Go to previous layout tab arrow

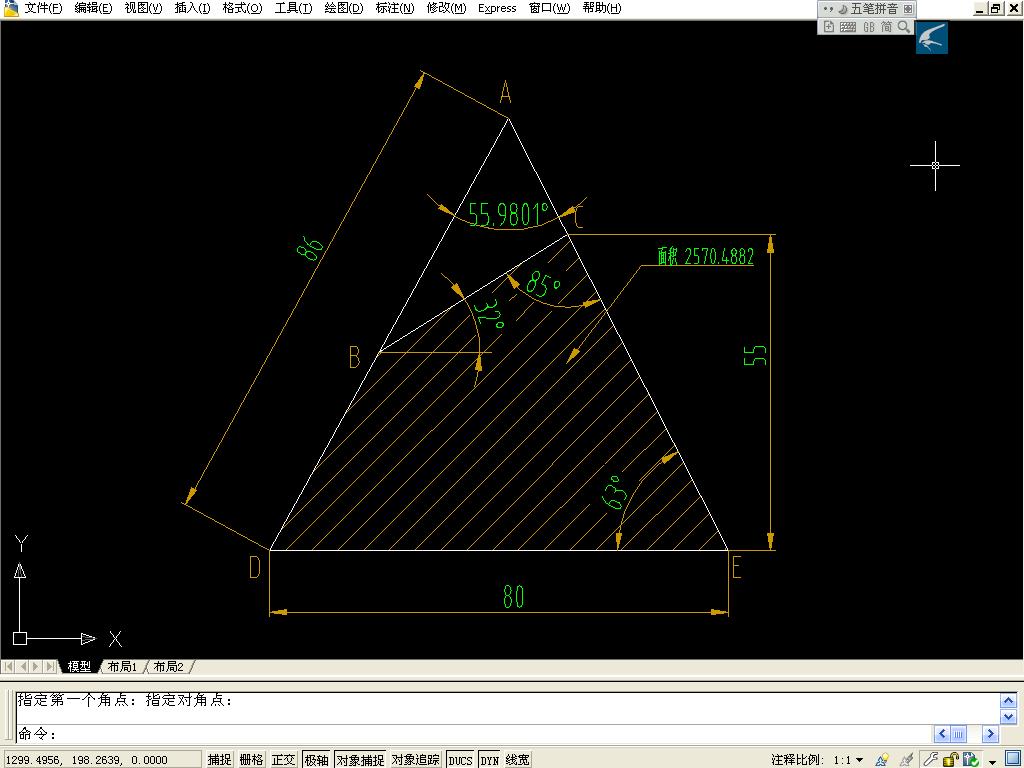(23, 667)
